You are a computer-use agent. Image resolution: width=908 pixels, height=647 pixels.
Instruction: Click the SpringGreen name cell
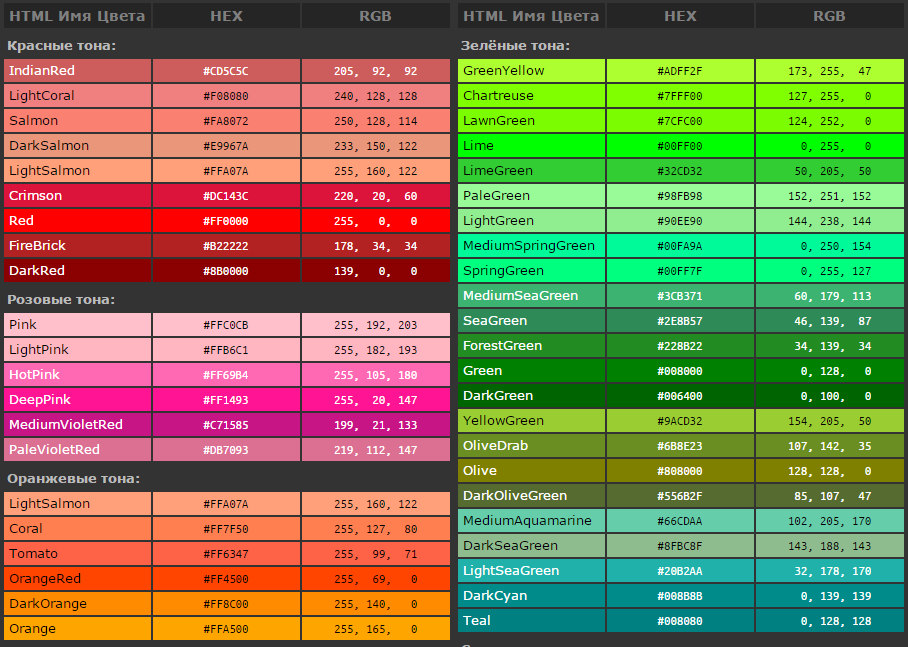point(532,271)
